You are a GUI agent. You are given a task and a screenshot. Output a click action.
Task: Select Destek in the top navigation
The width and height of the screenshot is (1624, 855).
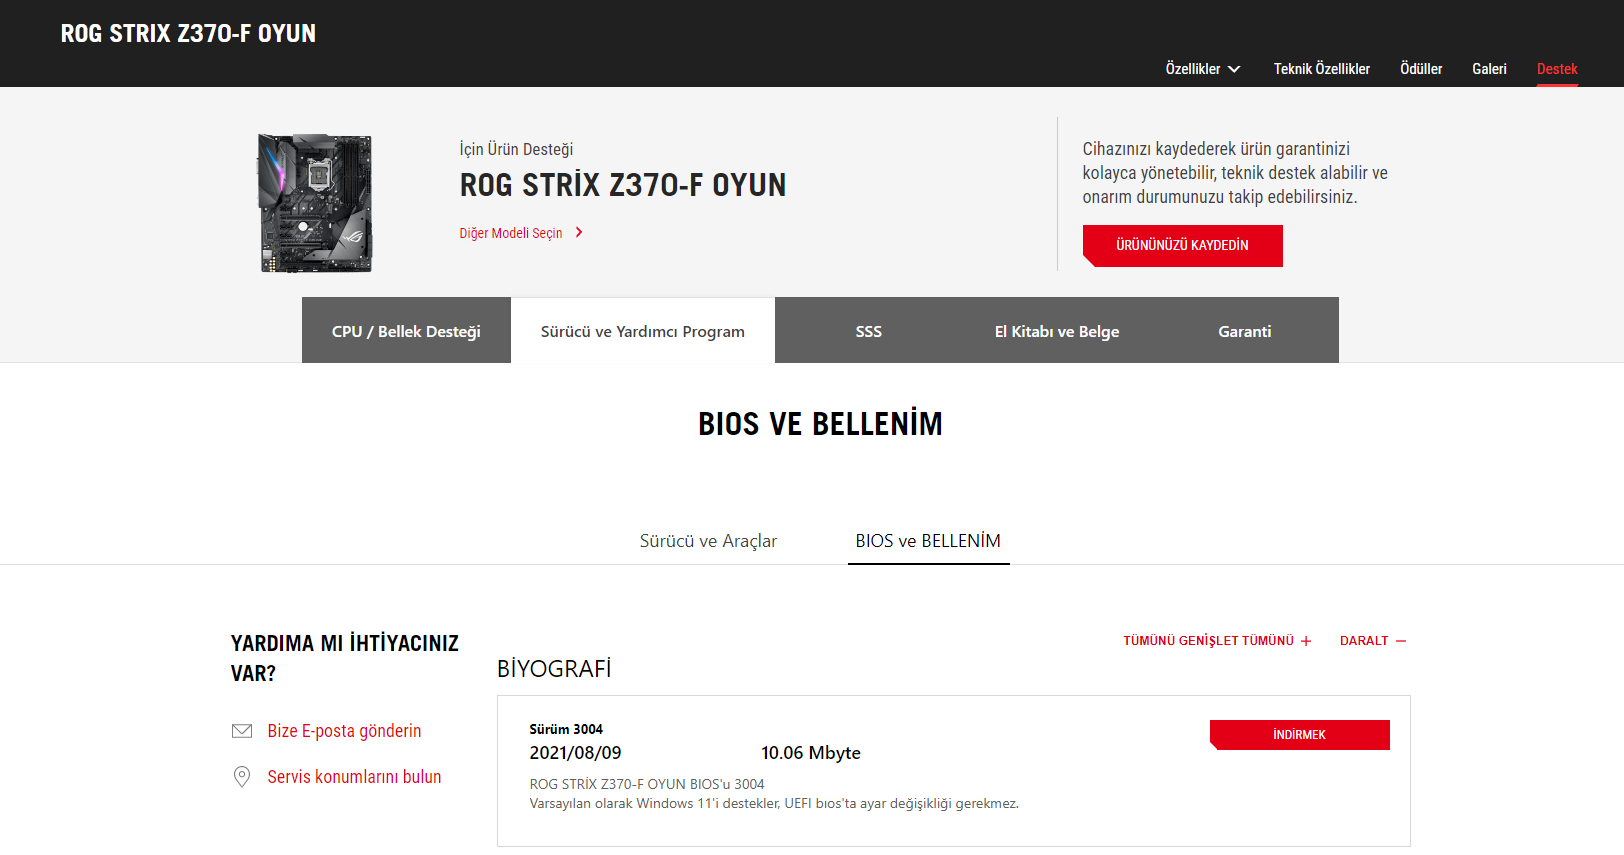pyautogui.click(x=1557, y=69)
